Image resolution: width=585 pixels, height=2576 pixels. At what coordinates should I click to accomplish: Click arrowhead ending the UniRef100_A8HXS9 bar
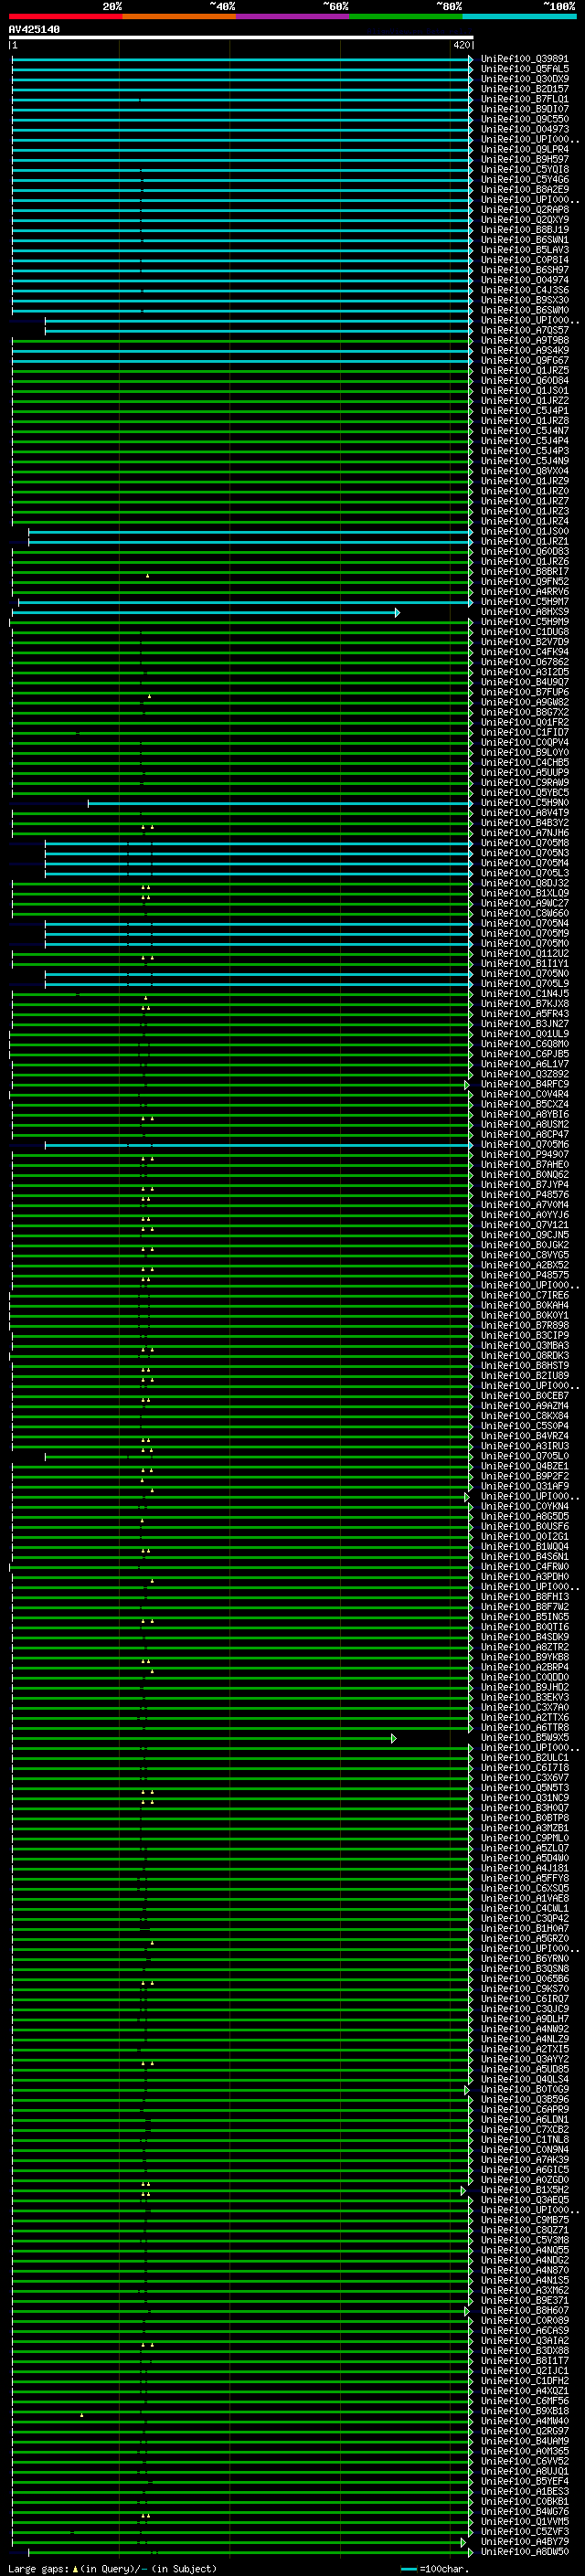[397, 612]
